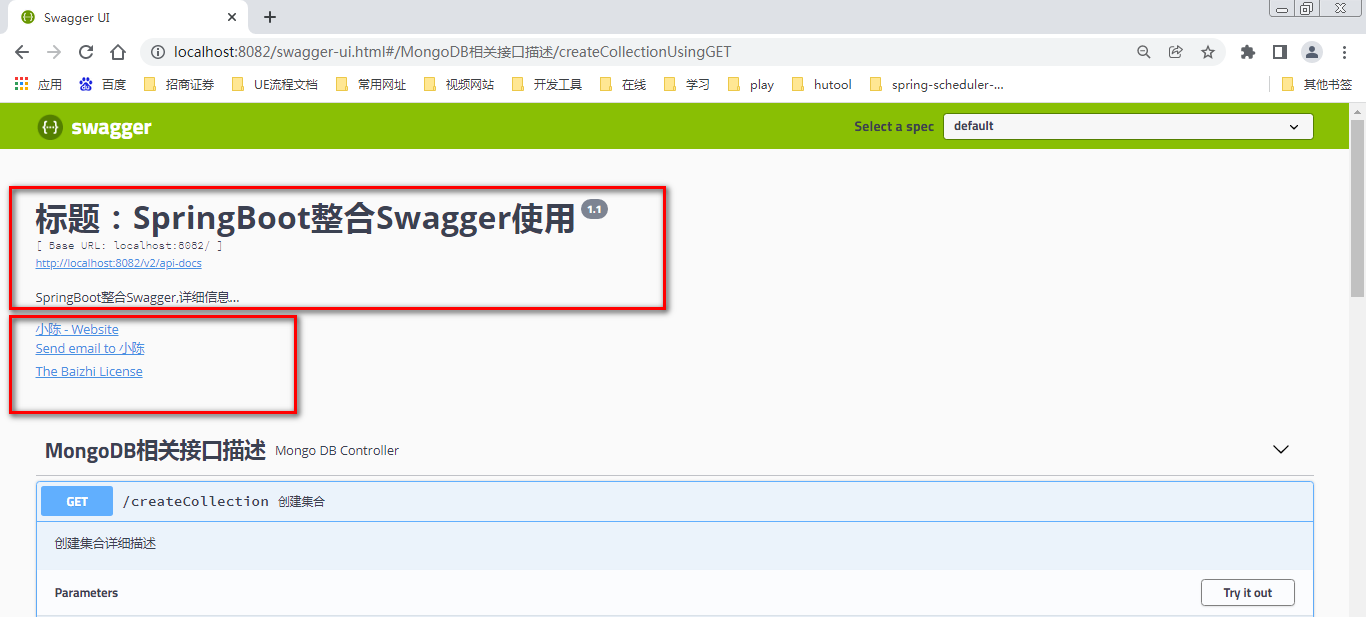Image resolution: width=1366 pixels, height=617 pixels.
Task: Open the 在线 bookmark folder
Action: click(x=622, y=85)
